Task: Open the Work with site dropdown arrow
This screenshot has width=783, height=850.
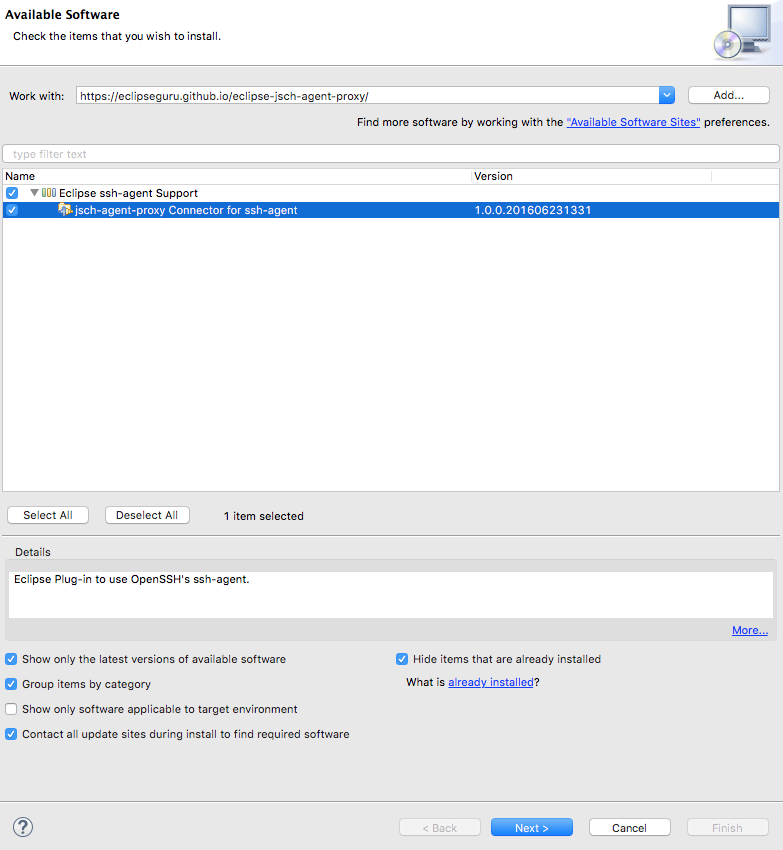Action: tap(667, 95)
